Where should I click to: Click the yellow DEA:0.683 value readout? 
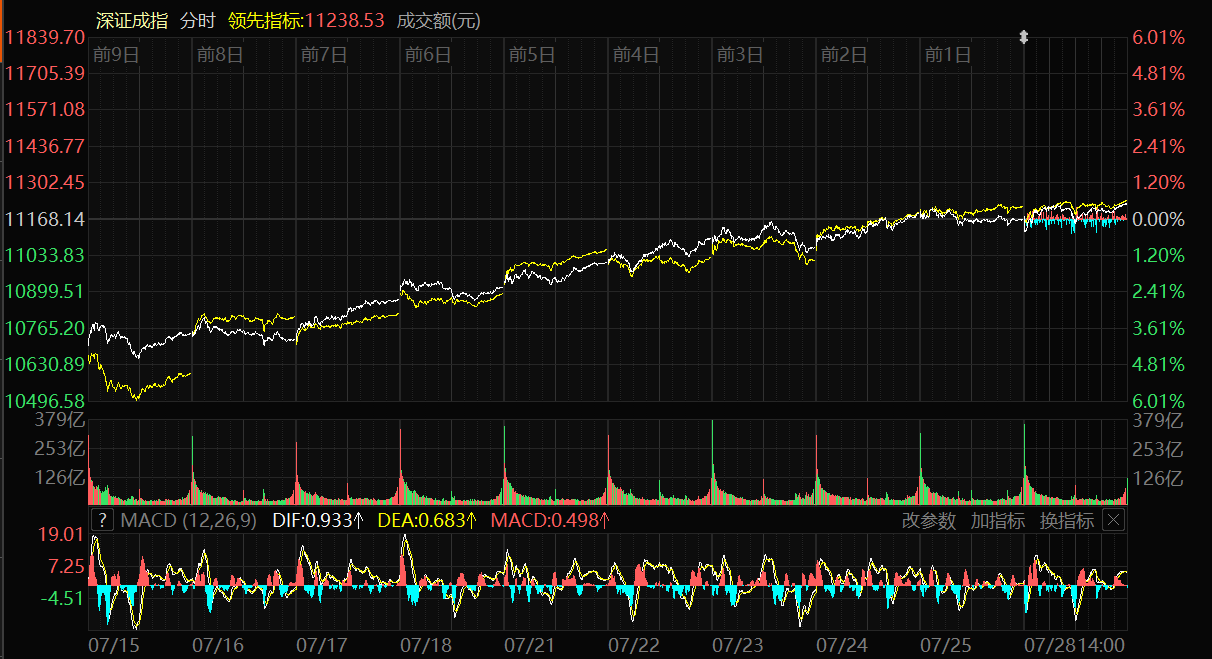[x=427, y=521]
